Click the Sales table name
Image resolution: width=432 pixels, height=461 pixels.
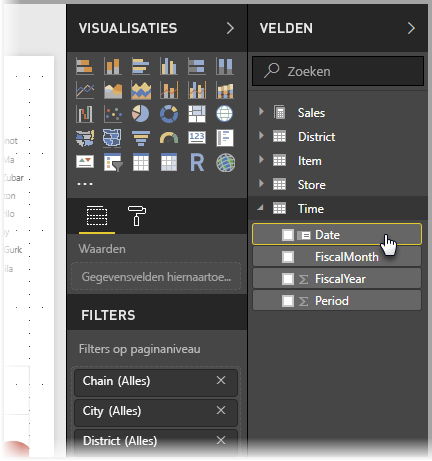coord(311,113)
